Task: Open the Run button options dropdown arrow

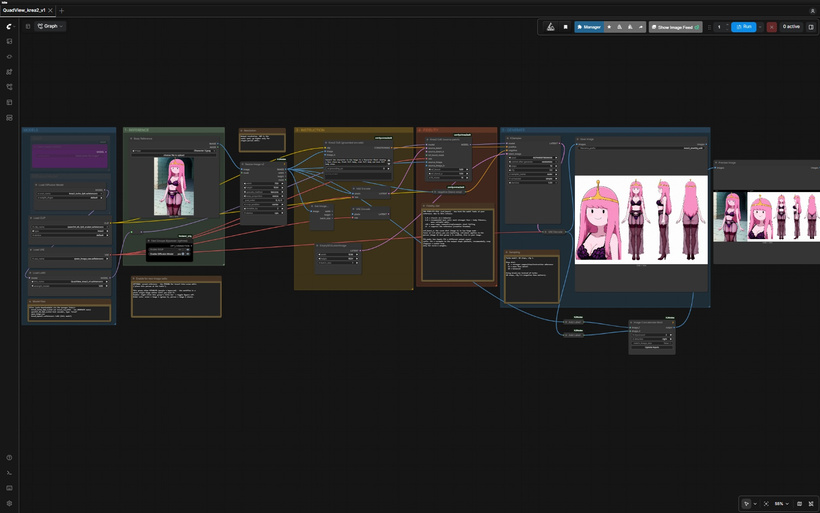Action: click(760, 27)
